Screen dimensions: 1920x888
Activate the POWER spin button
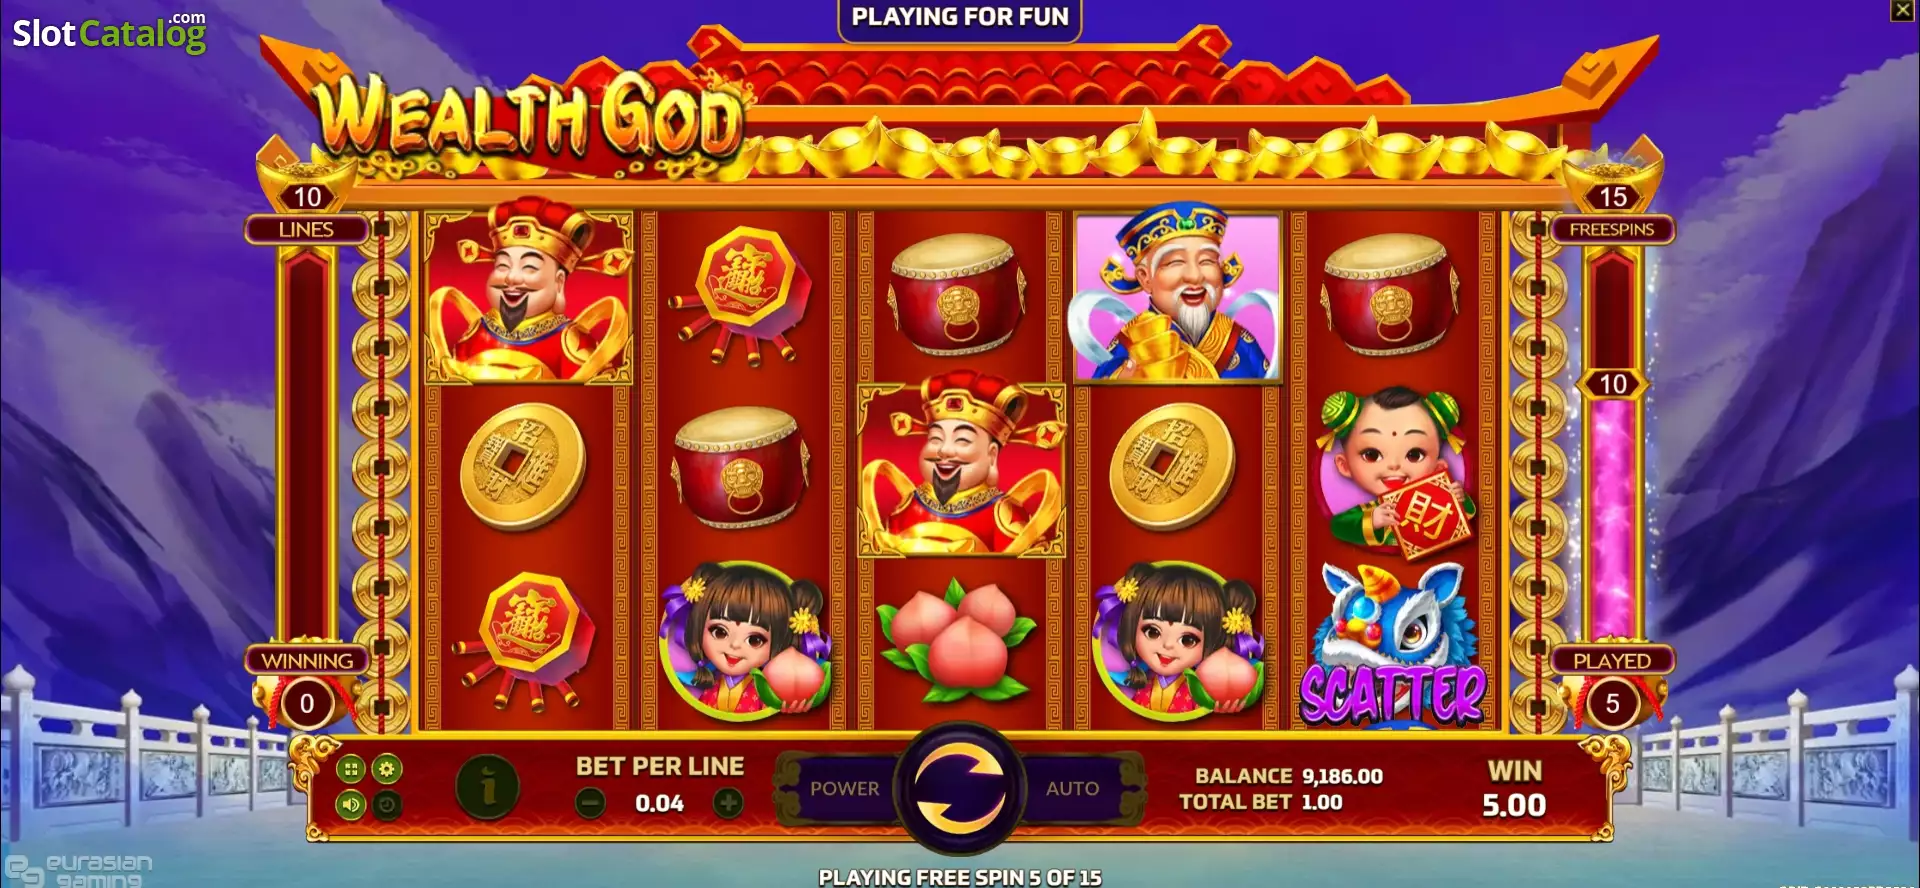pos(843,788)
